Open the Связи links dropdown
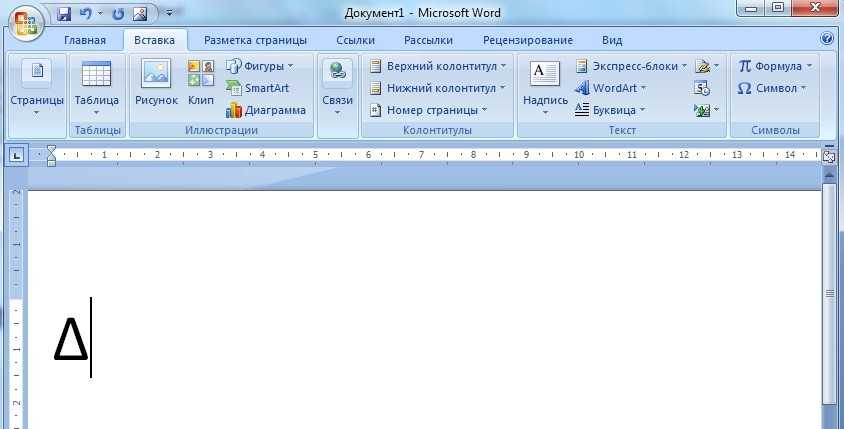This screenshot has height=429, width=844. (337, 87)
